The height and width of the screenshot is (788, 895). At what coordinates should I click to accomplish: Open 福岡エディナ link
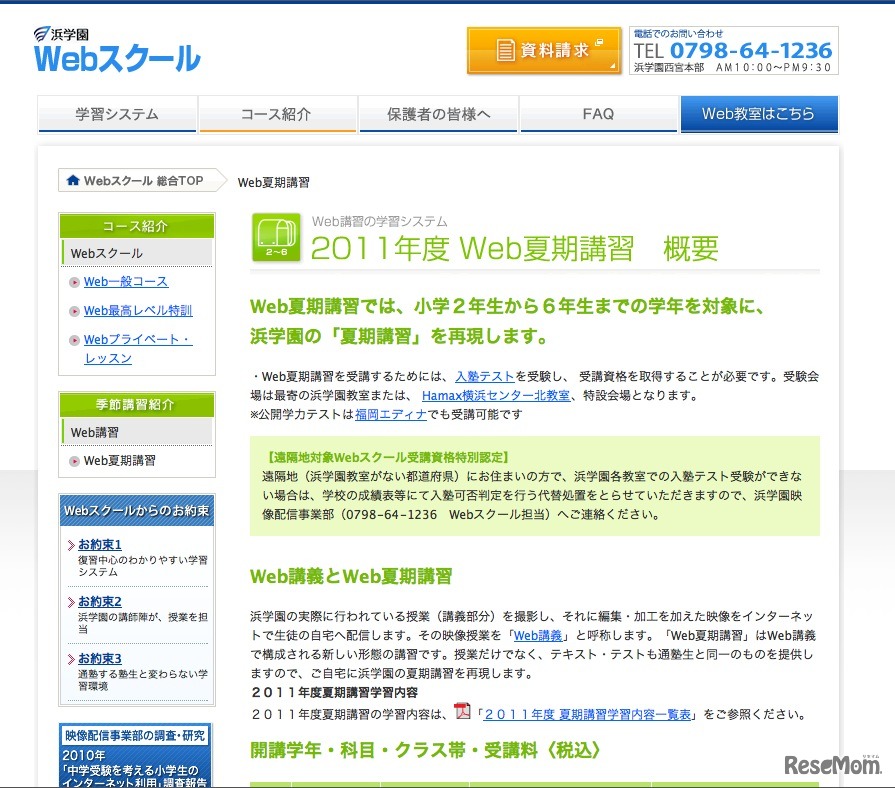point(390,414)
